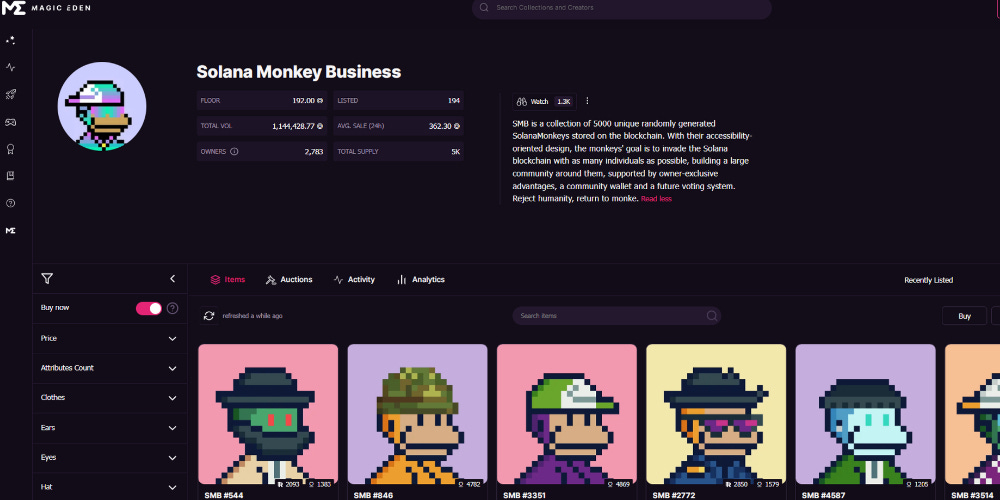Expand the Hat filter
The width and height of the screenshot is (1000, 500).
110,487
